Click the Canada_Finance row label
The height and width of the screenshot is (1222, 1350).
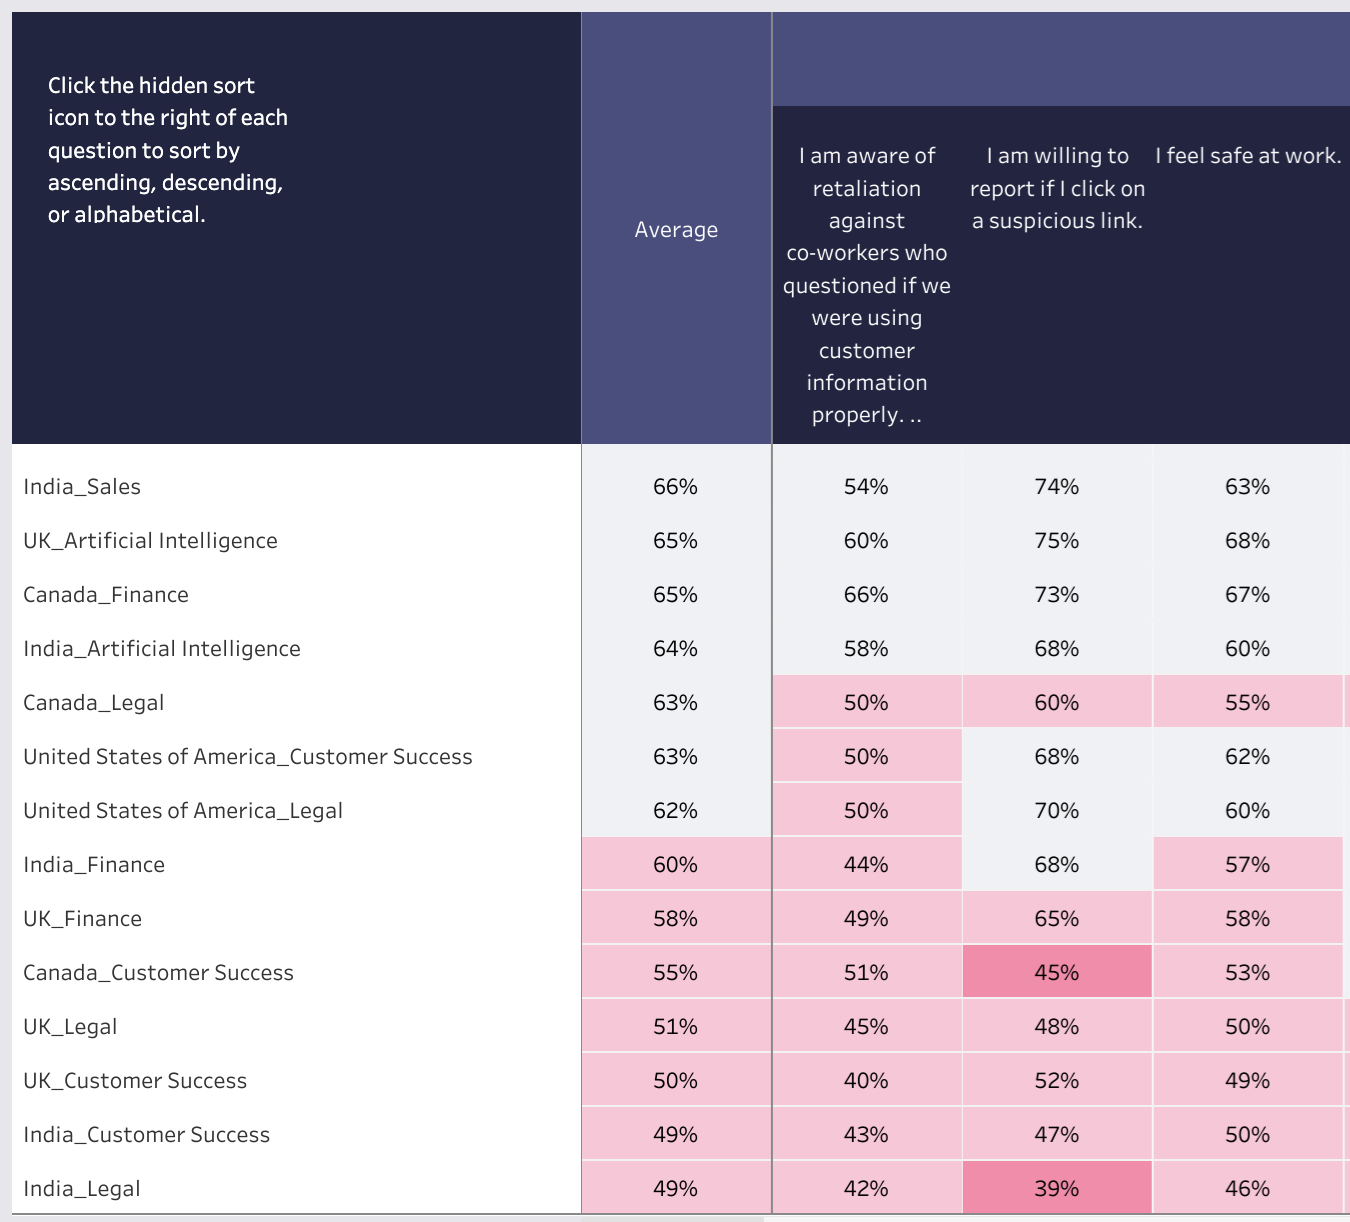[x=106, y=595]
